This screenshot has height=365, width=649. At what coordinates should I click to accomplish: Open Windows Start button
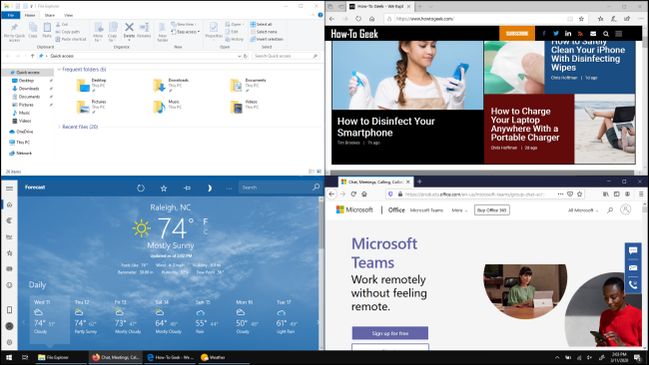click(9, 357)
